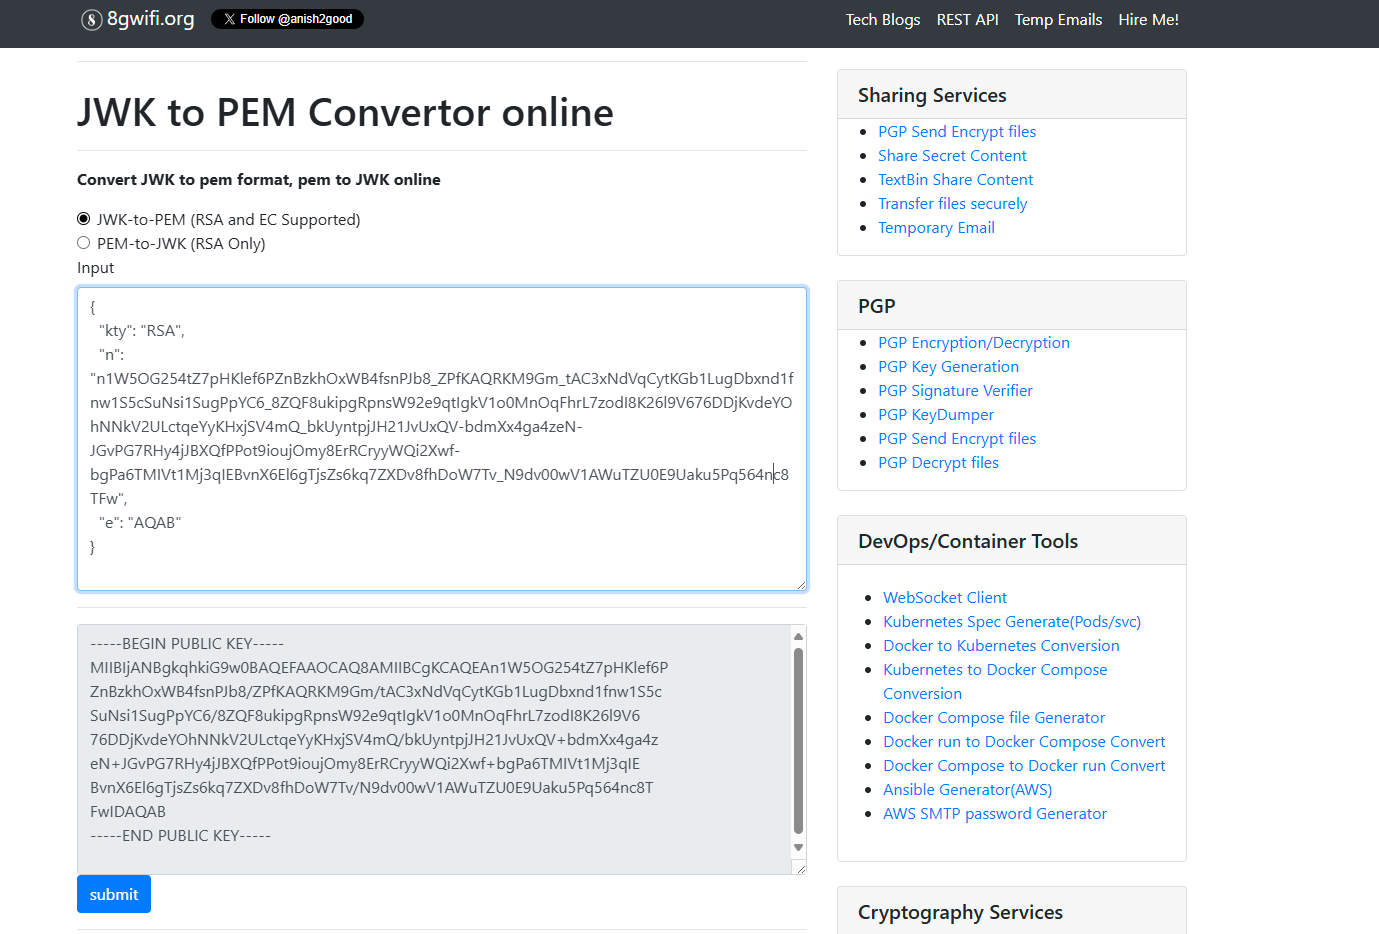Click the PEM public key output textarea
Viewport: 1379px width, 934px height.
tap(434, 749)
